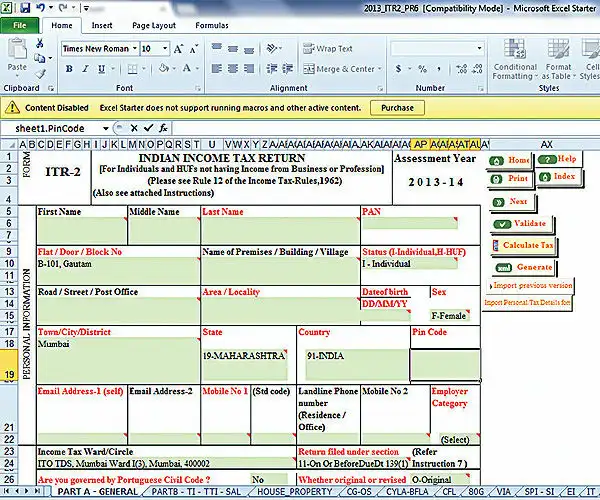Click the Purchase button in warning bar

coord(397,108)
